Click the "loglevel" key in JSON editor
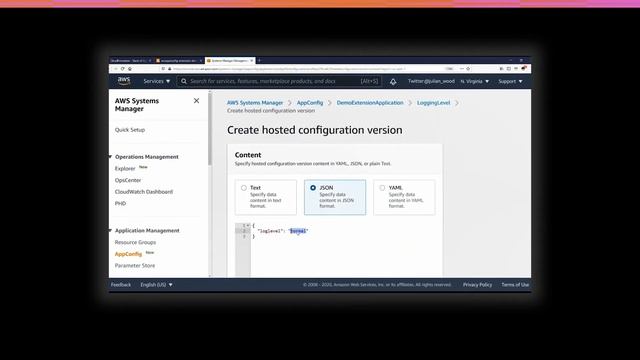The height and width of the screenshot is (360, 640). tap(270, 231)
